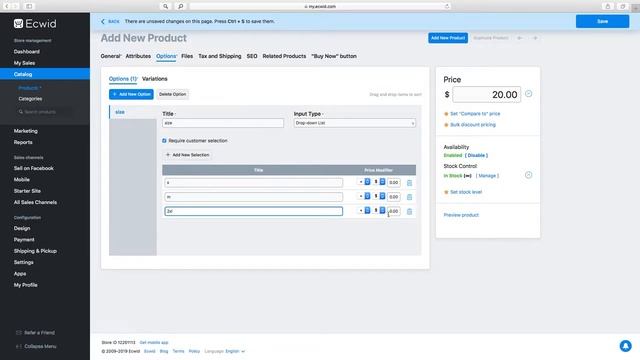640x360 pixels.
Task: Delete the 'm' selection row
Action: [409, 197]
